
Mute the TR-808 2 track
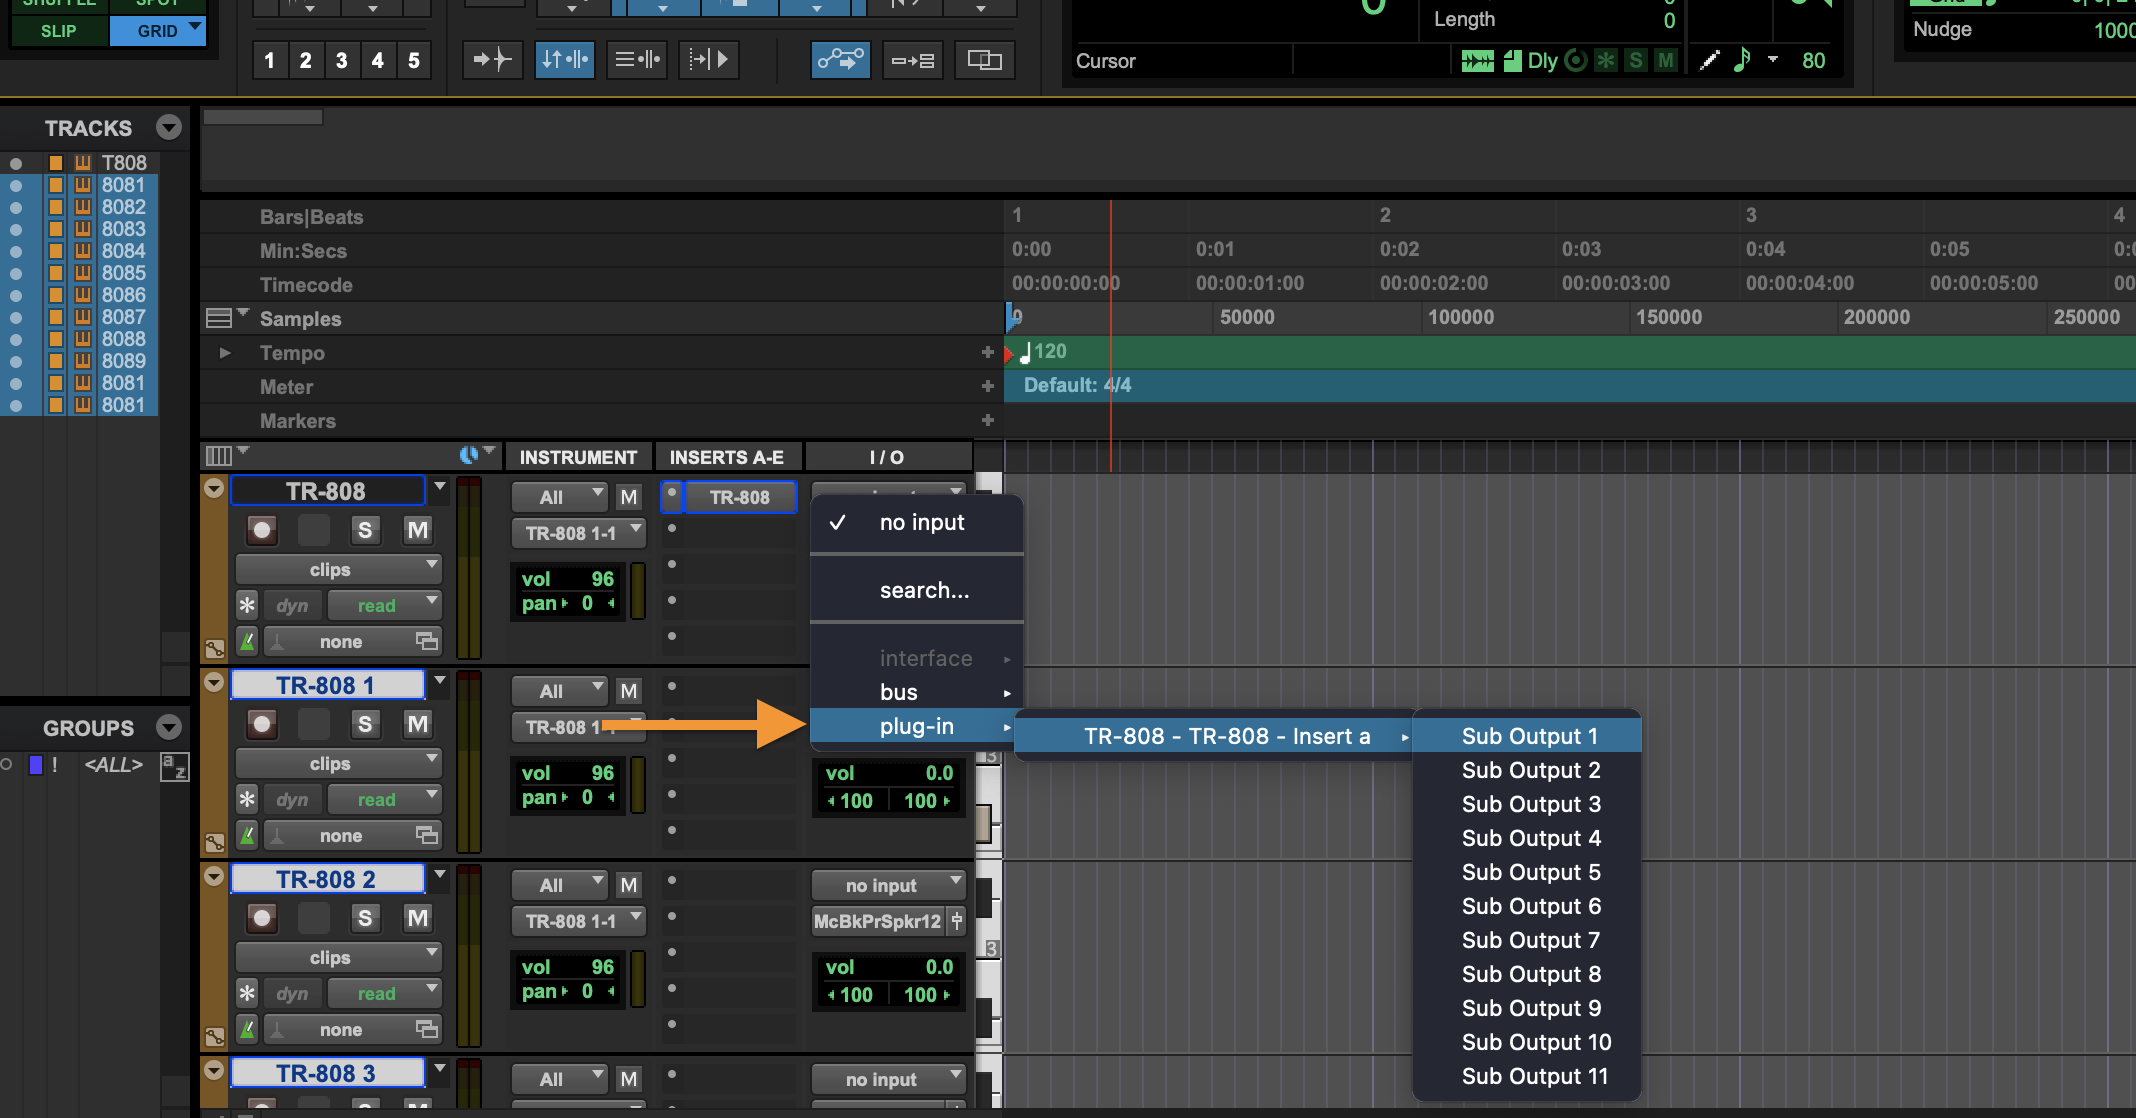(x=418, y=918)
